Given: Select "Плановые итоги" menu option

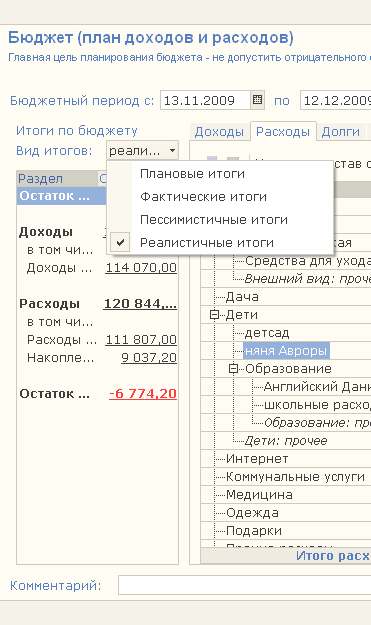Looking at the screenshot, I should tap(192, 174).
